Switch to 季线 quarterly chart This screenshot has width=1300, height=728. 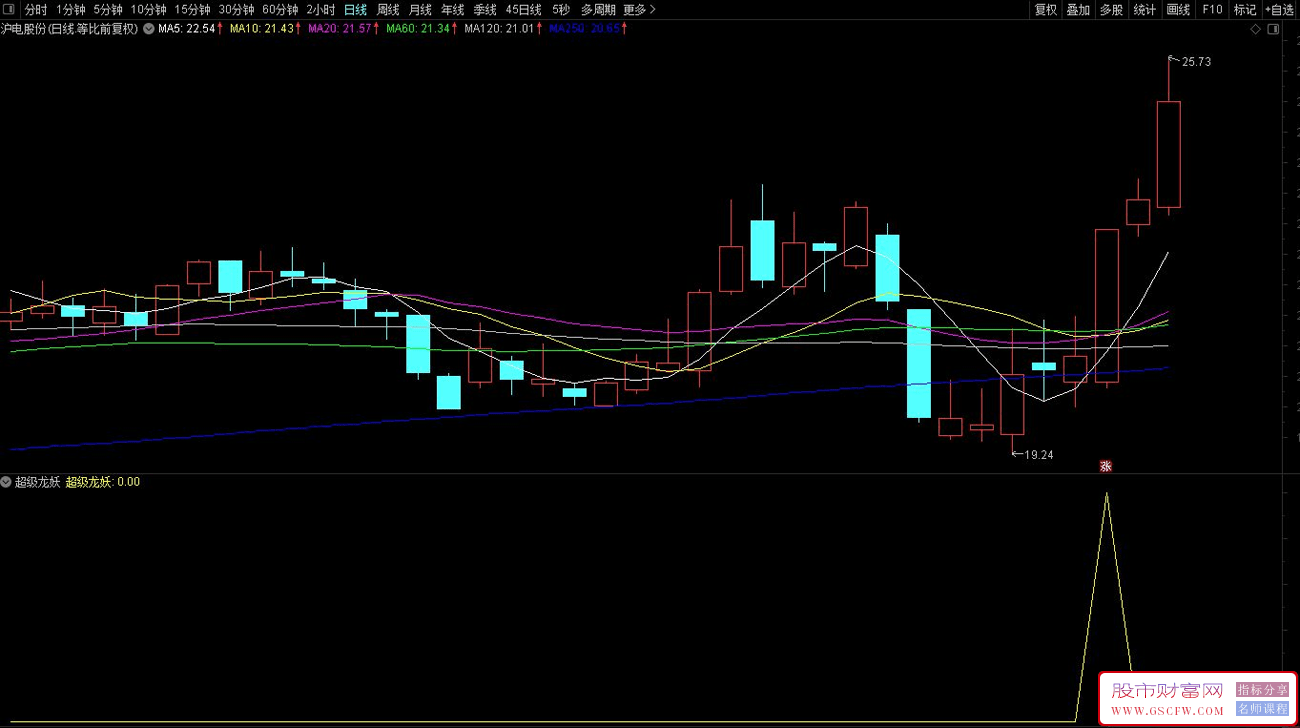pyautogui.click(x=484, y=9)
